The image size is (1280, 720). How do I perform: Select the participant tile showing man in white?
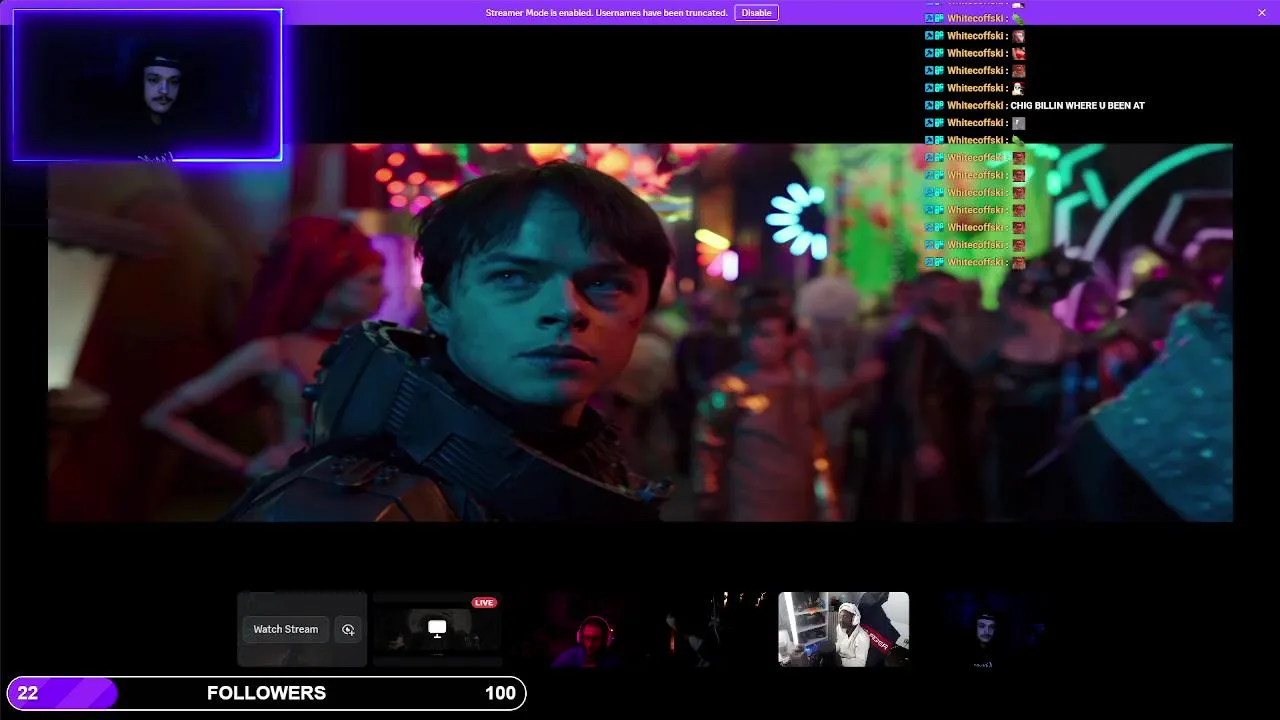tap(843, 629)
